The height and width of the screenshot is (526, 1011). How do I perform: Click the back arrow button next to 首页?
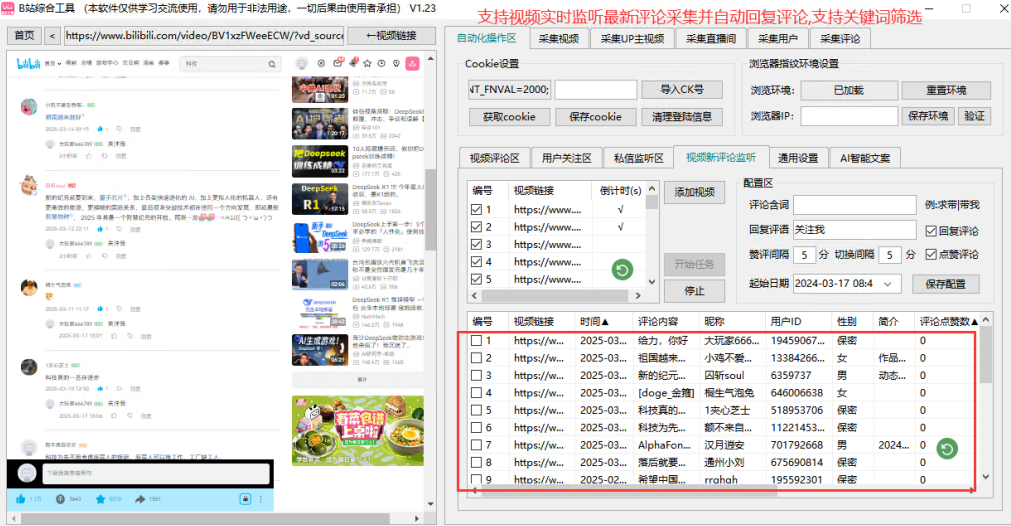[52, 36]
